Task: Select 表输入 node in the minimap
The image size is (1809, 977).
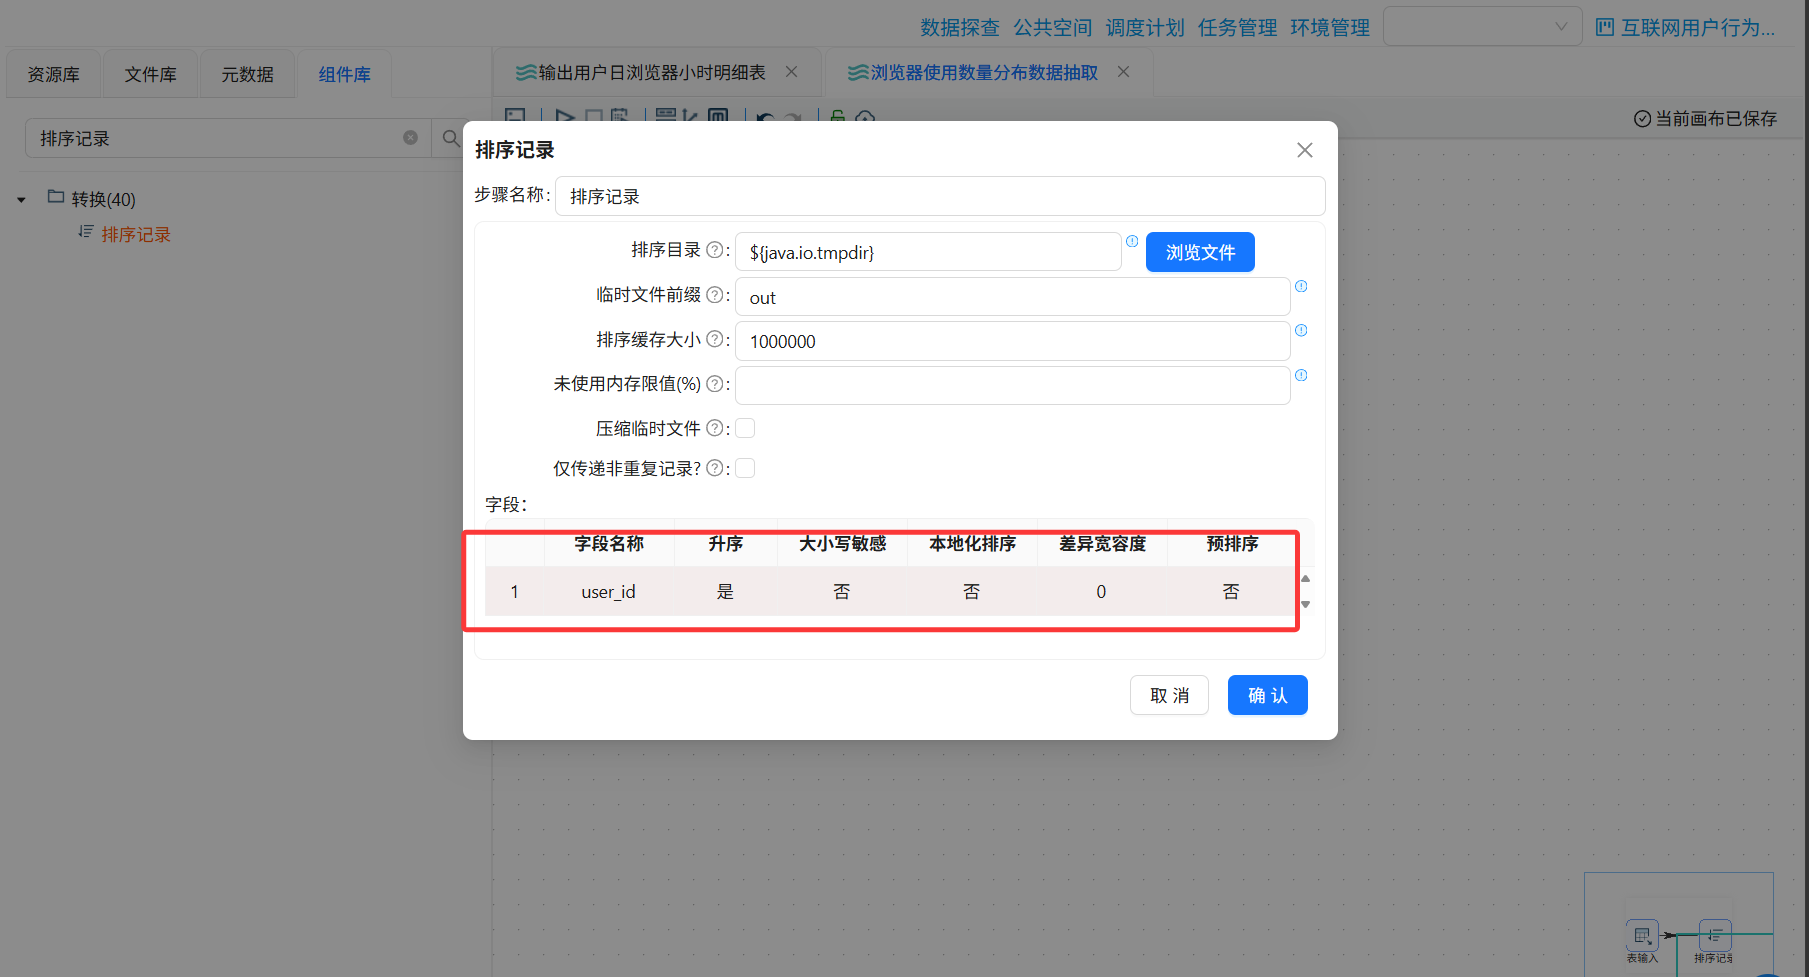Action: click(x=1642, y=936)
